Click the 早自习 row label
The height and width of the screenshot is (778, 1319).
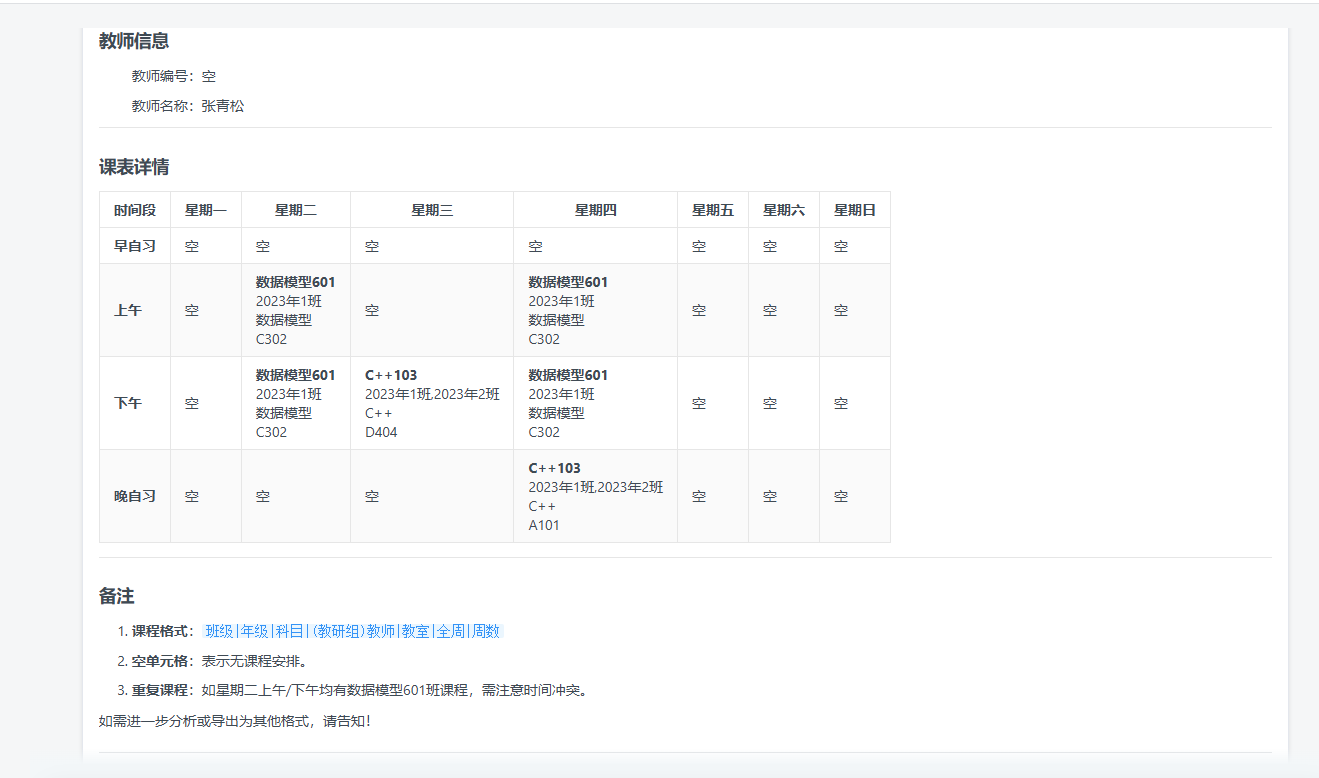click(135, 246)
